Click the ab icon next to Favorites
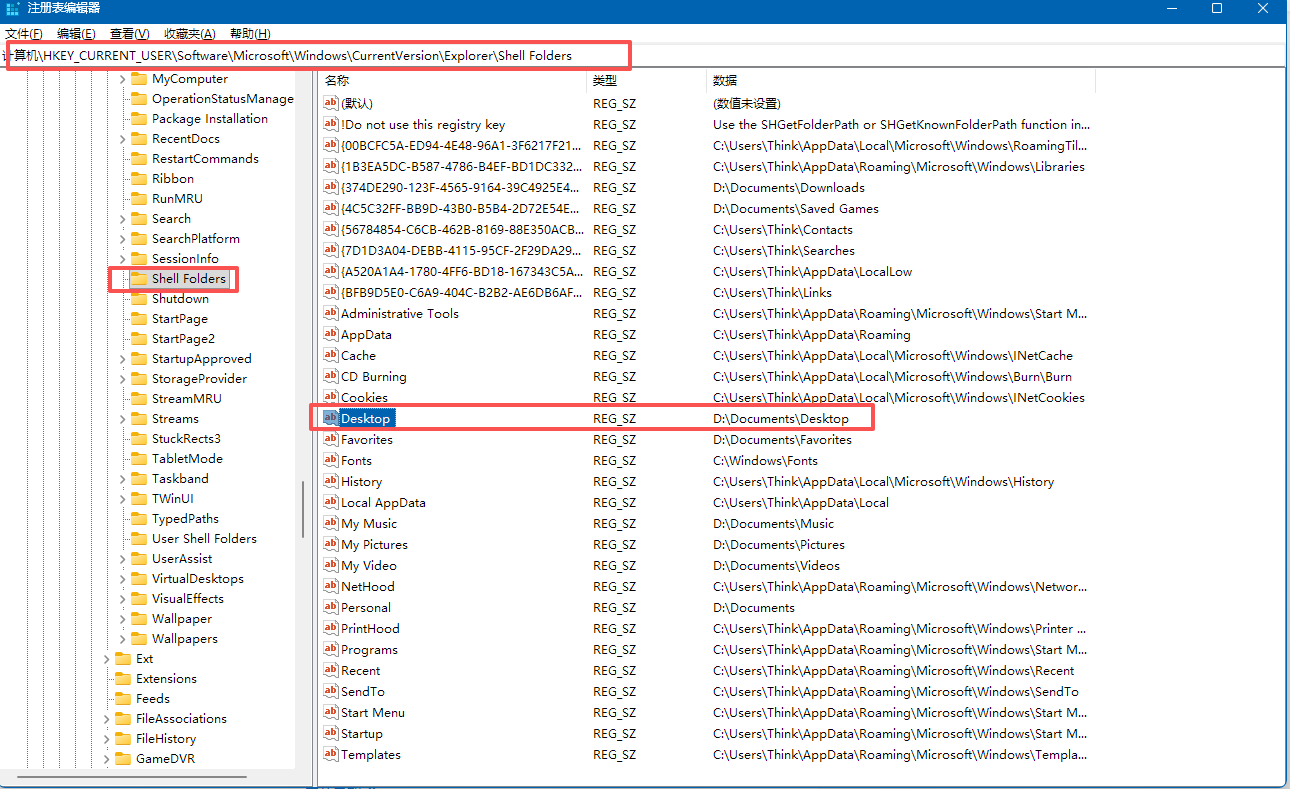Image resolution: width=1290 pixels, height=789 pixels. 331,439
